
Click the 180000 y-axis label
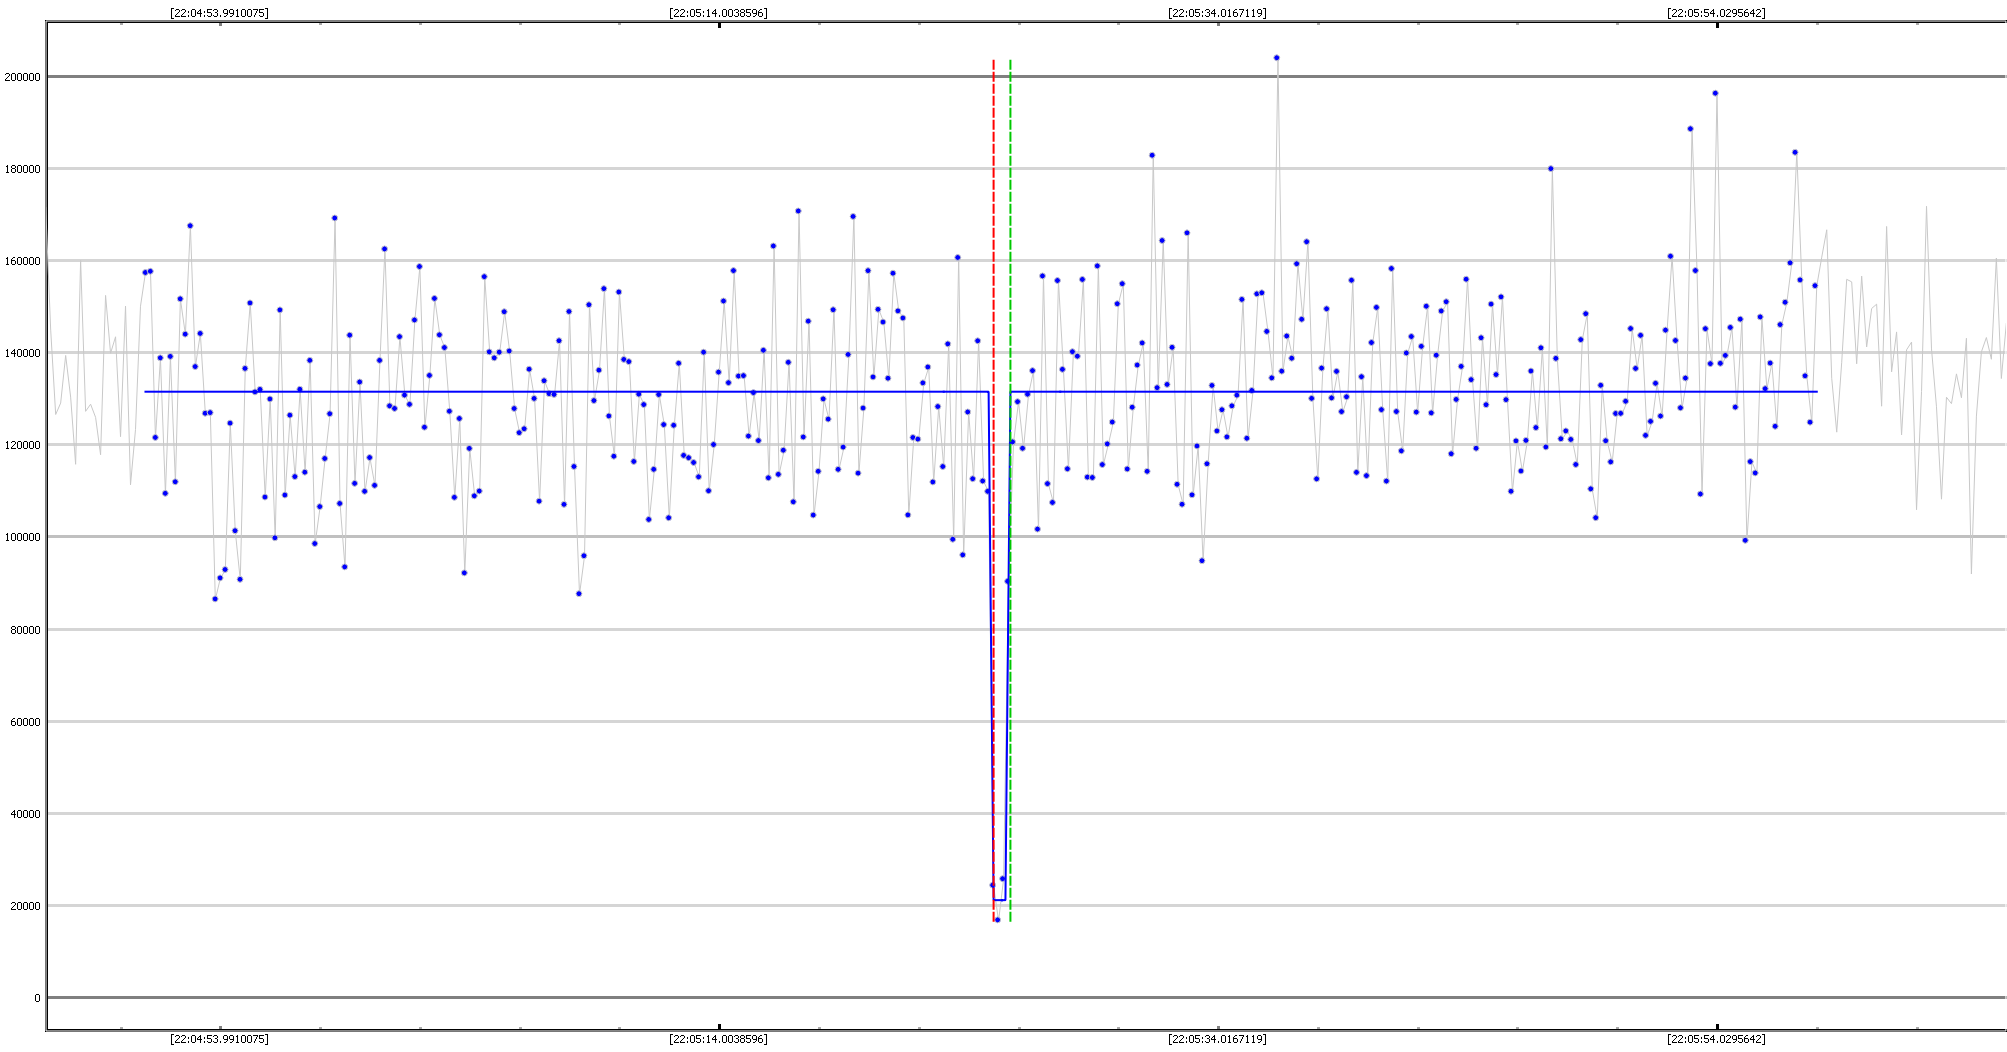coord(23,169)
